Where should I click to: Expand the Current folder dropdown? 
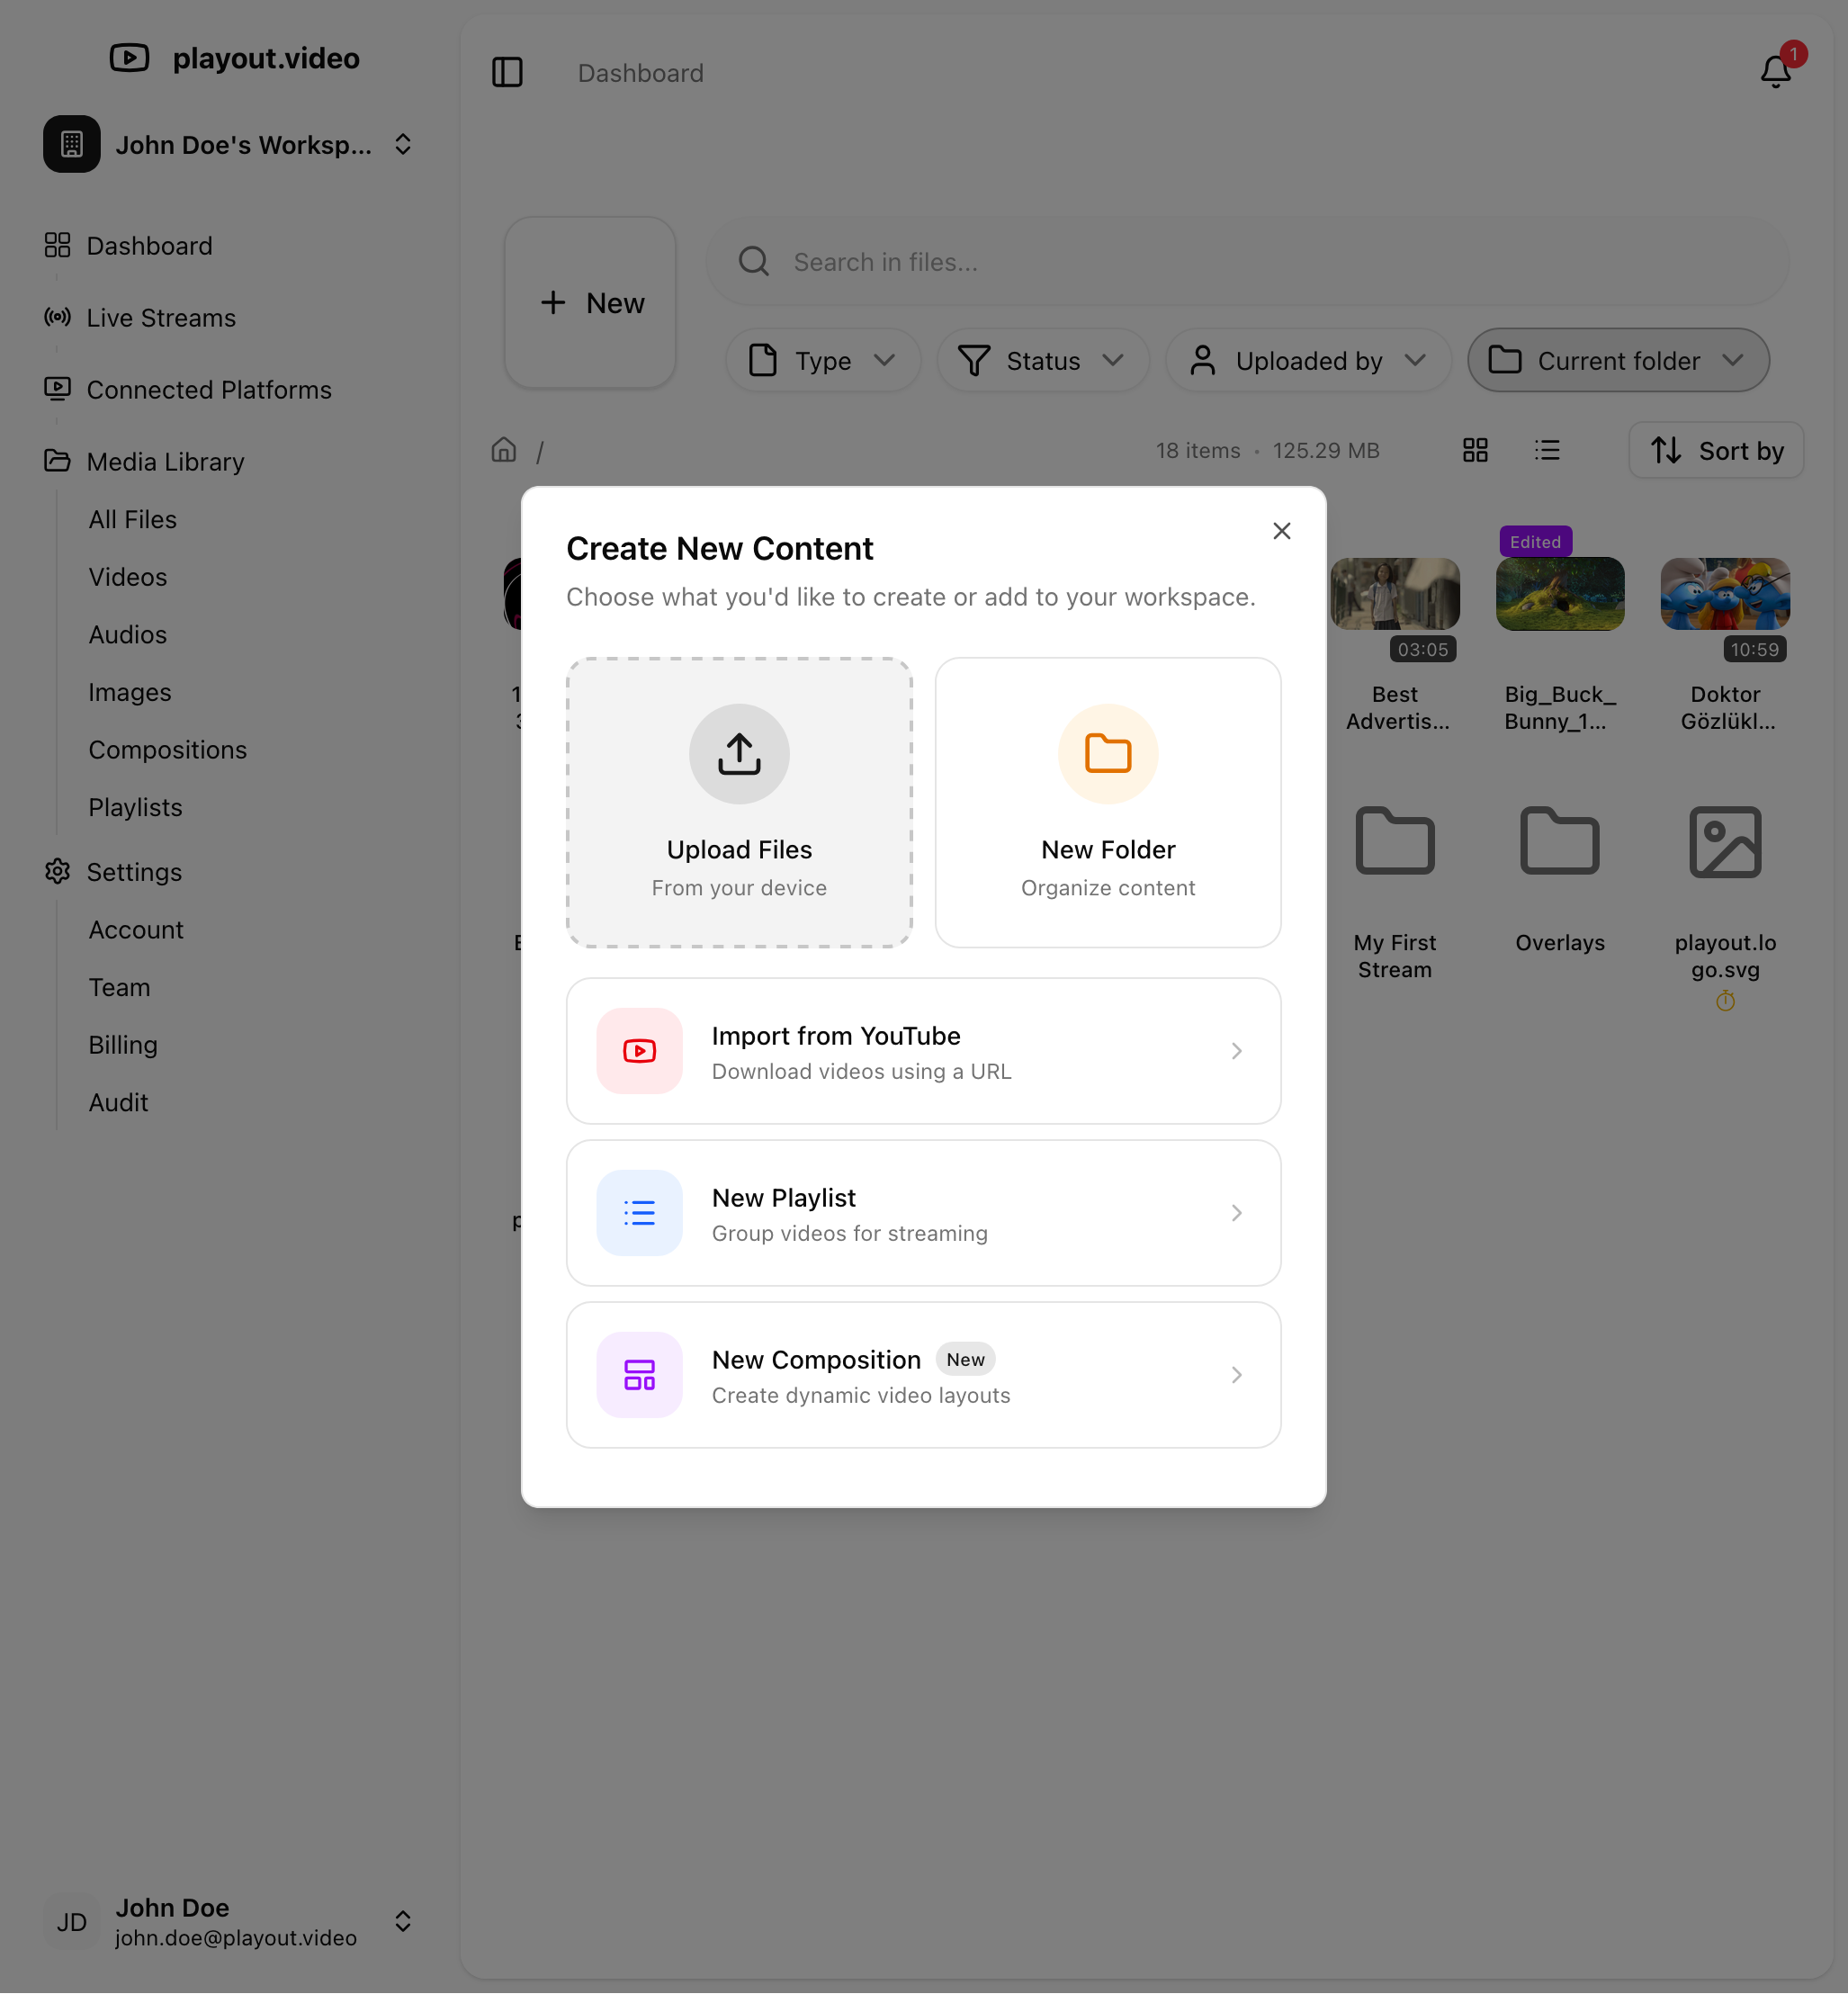[x=1617, y=360]
